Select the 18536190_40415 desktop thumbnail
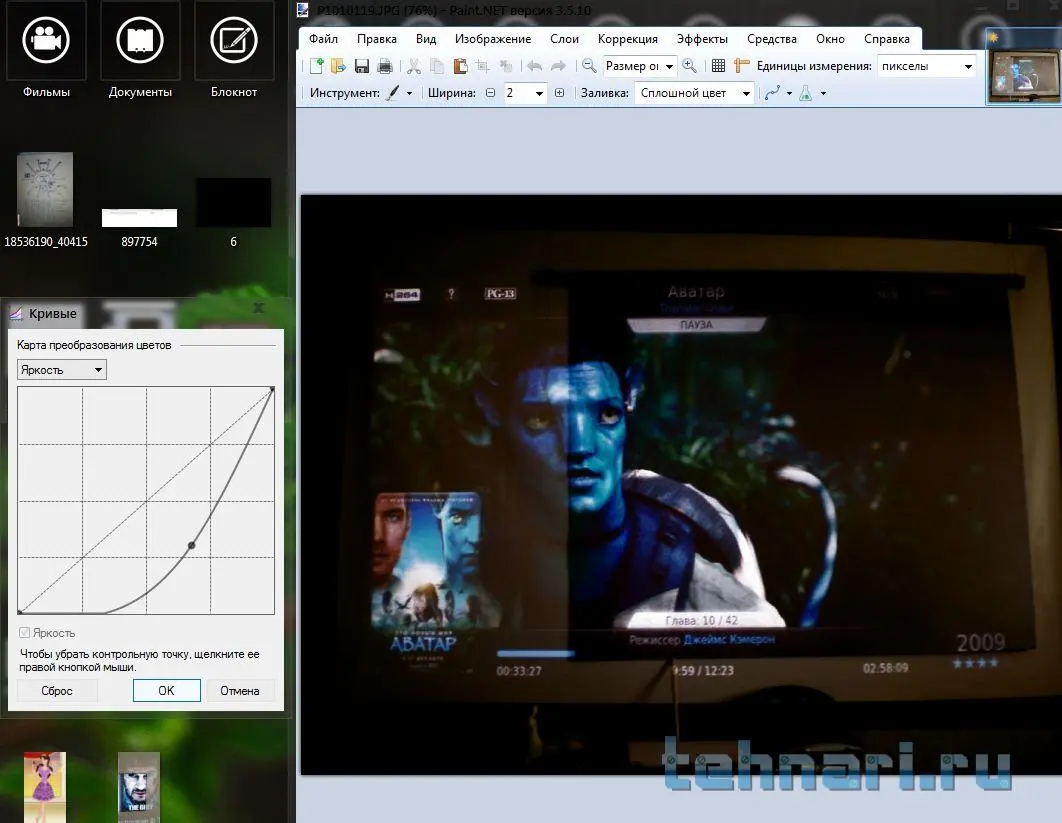The image size is (1062, 823). (x=45, y=190)
